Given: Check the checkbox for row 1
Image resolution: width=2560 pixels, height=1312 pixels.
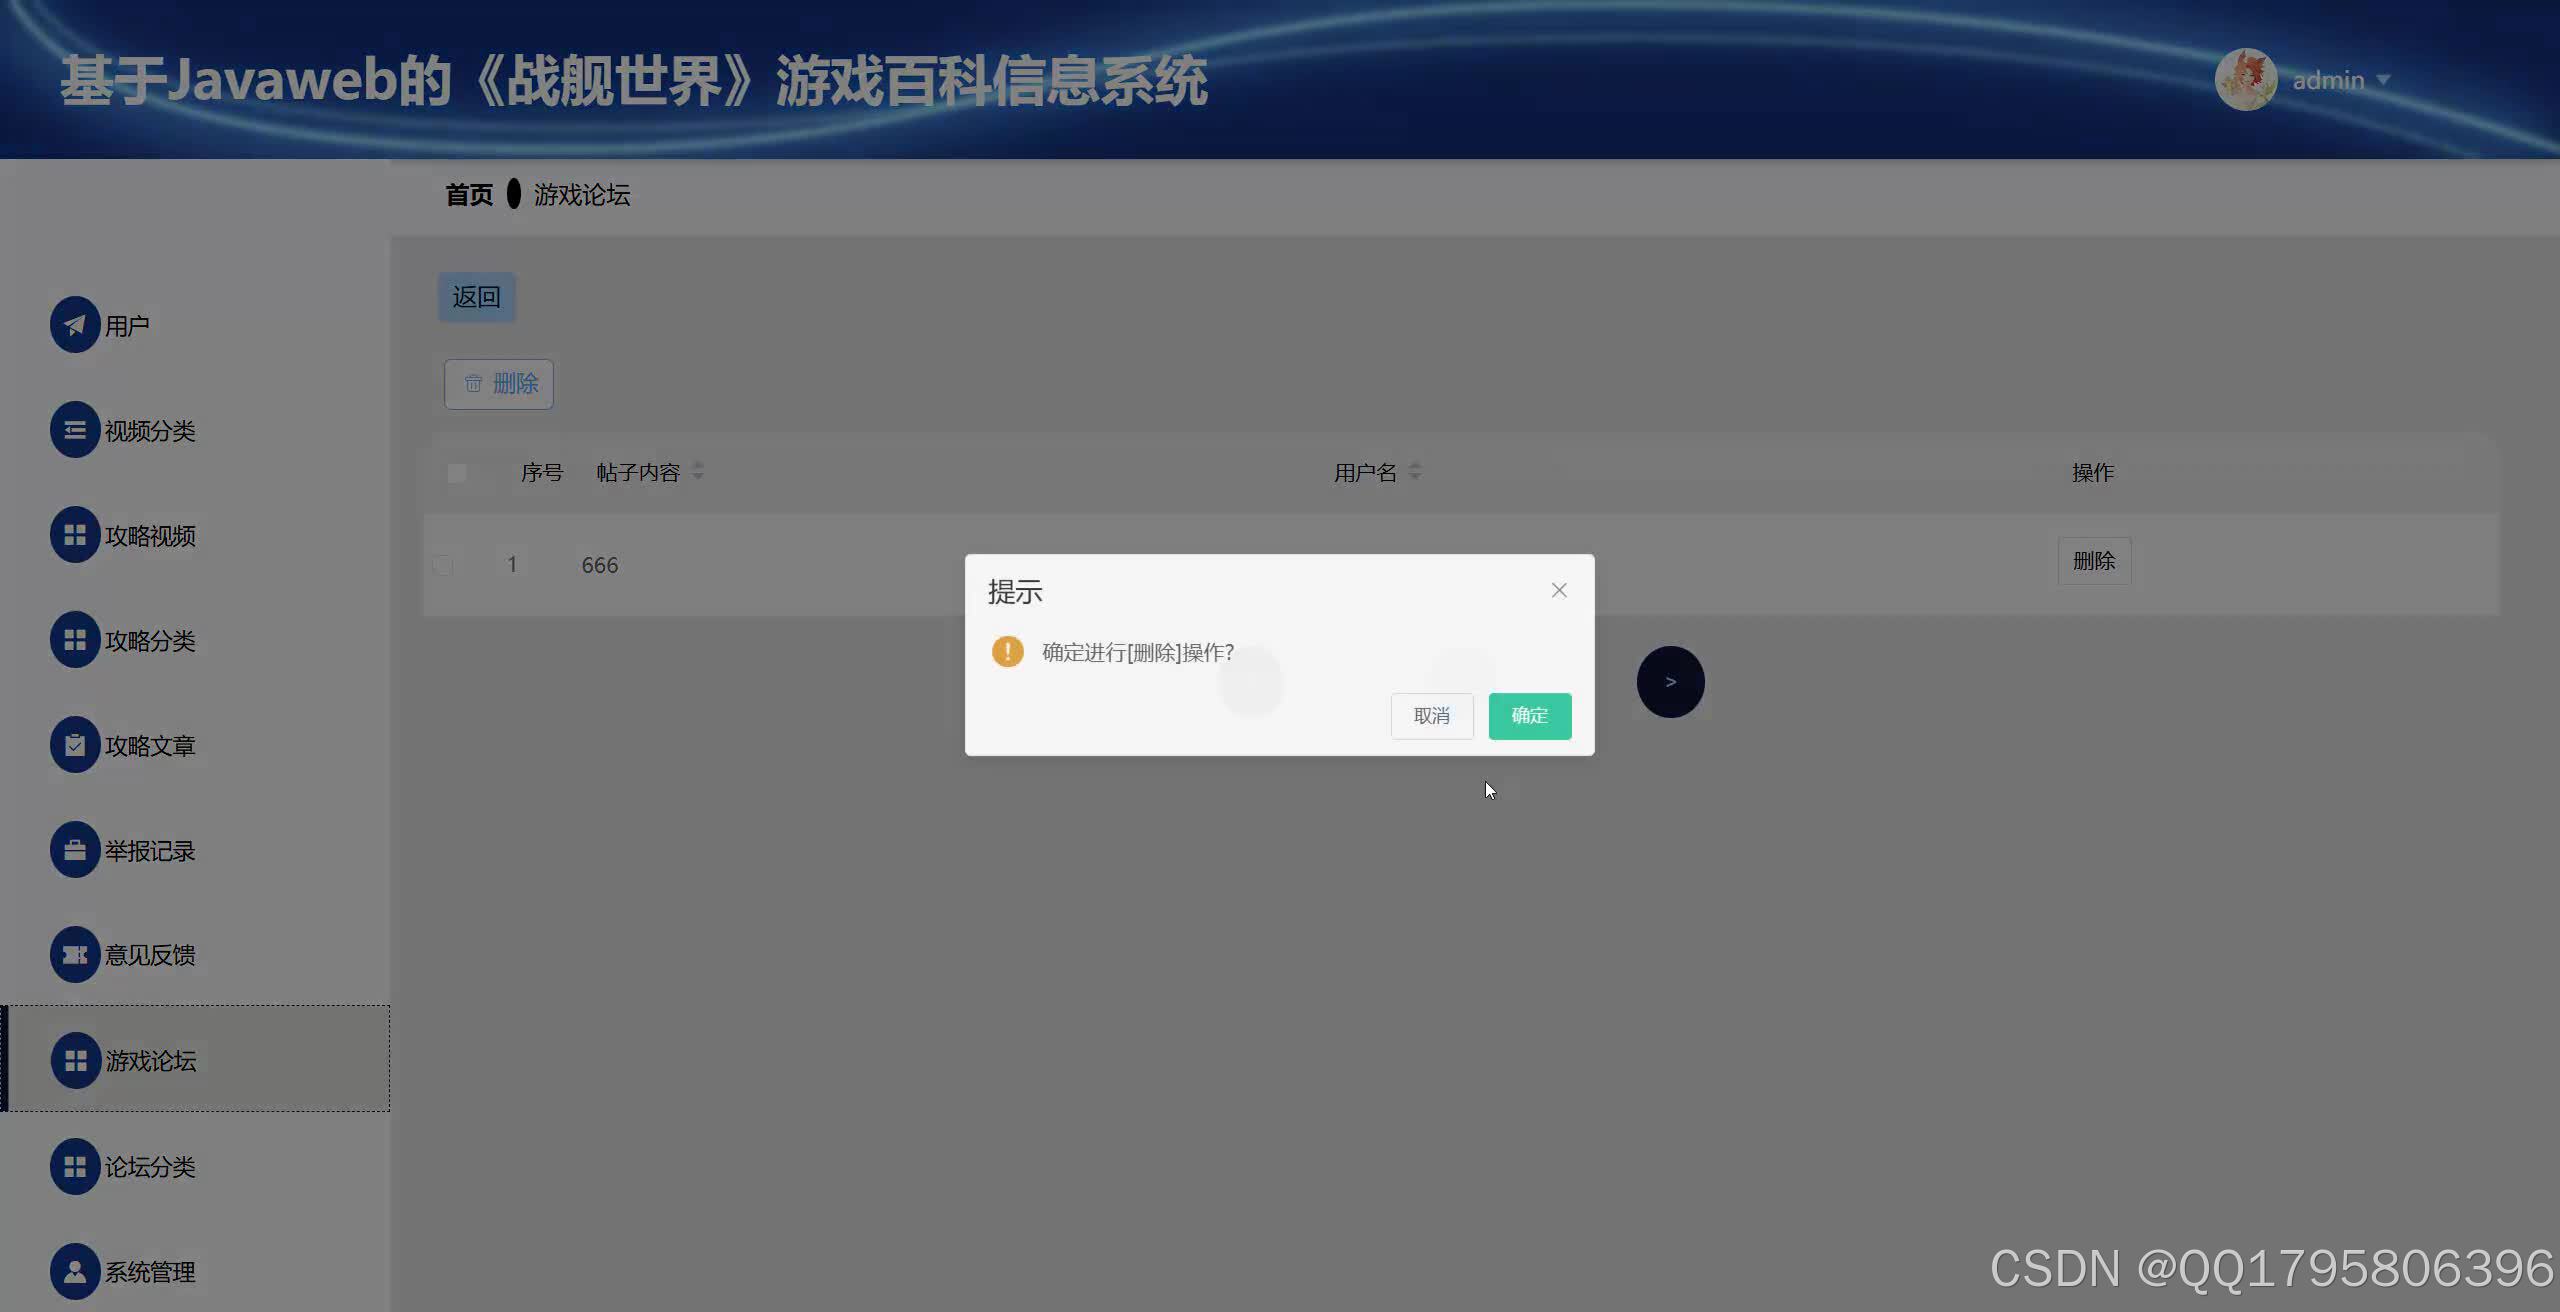Looking at the screenshot, I should click(441, 564).
